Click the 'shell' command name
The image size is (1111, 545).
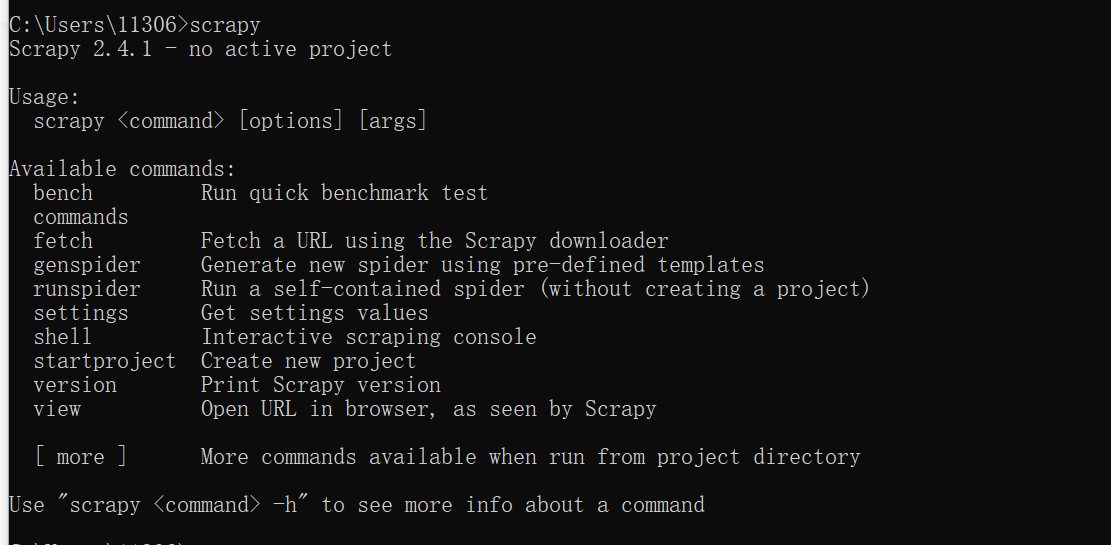62,337
